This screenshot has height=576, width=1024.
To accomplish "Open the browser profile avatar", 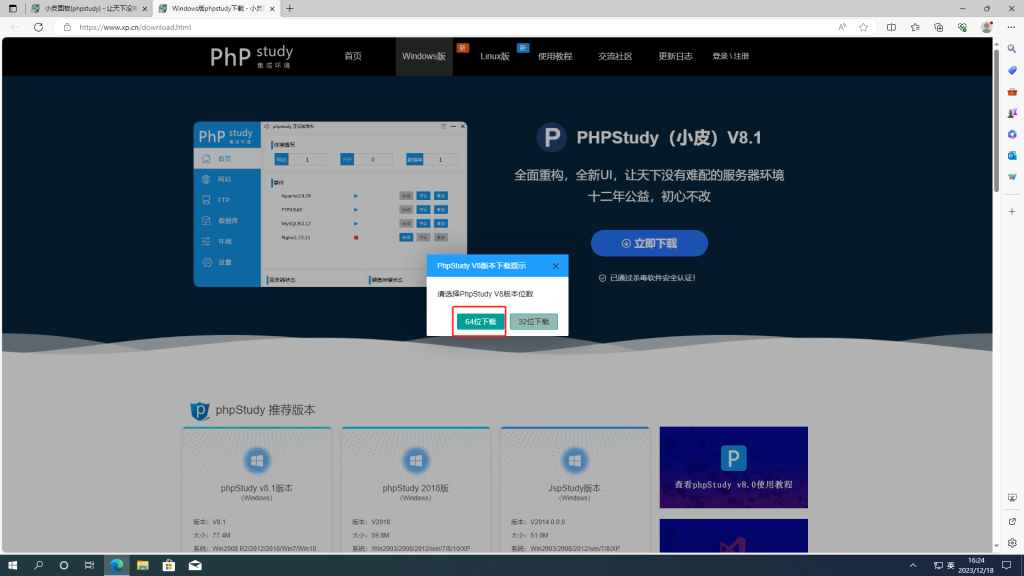I will coord(987,27).
